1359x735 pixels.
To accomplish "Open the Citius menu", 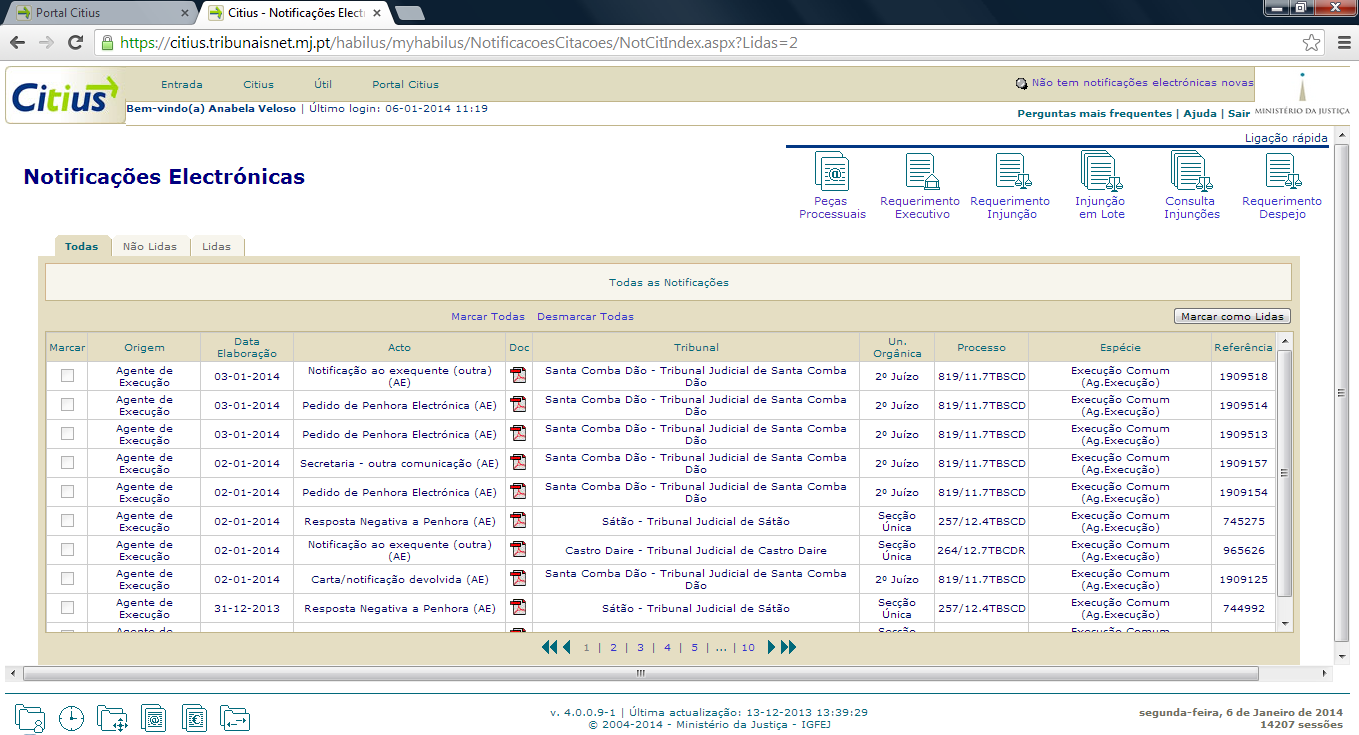I will pyautogui.click(x=259, y=85).
